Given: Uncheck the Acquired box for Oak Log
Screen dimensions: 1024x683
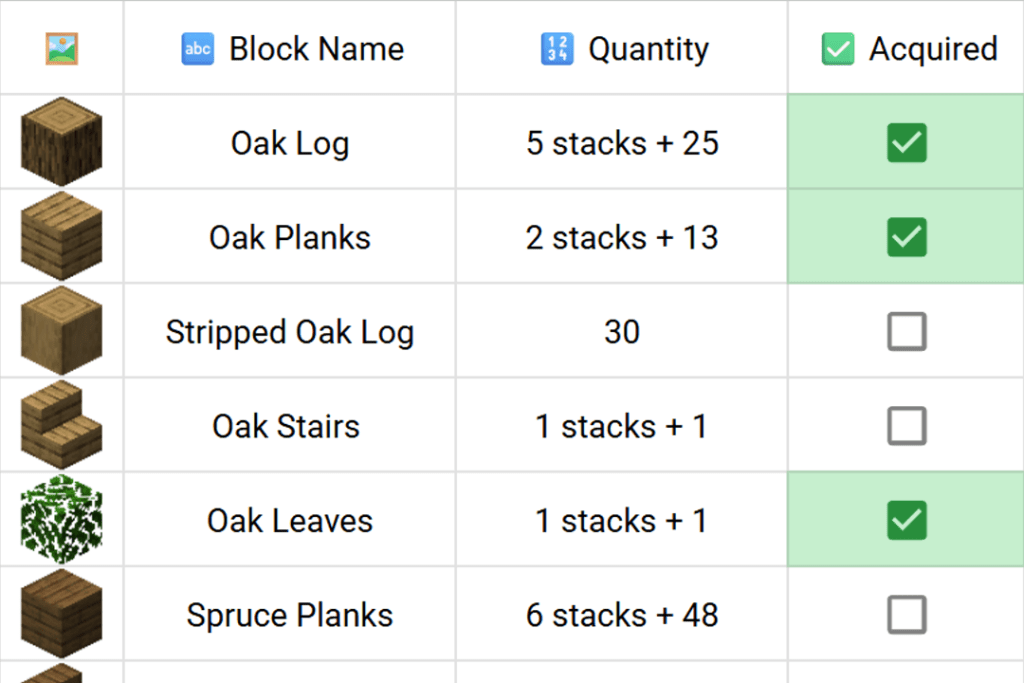Looking at the screenshot, I should [906, 143].
